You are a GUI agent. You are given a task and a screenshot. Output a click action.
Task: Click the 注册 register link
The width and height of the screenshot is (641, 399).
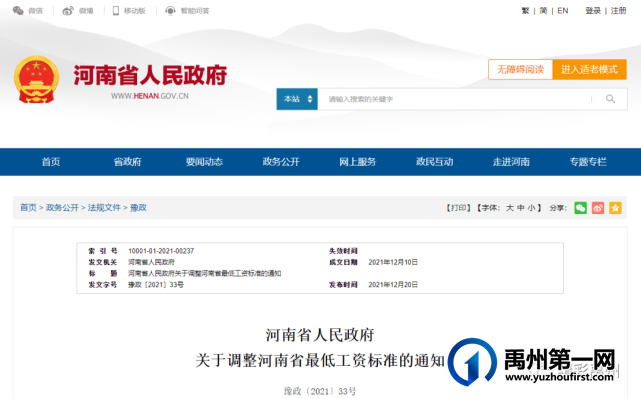click(x=619, y=11)
